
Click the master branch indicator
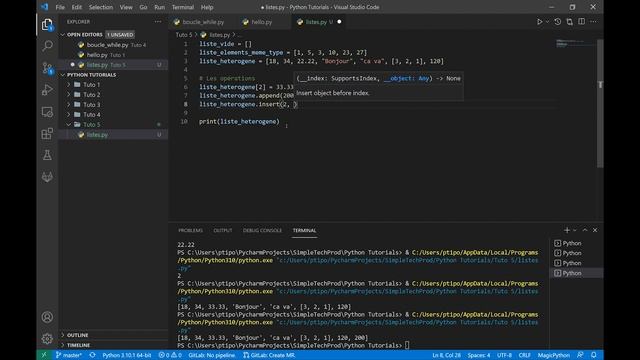[69, 355]
